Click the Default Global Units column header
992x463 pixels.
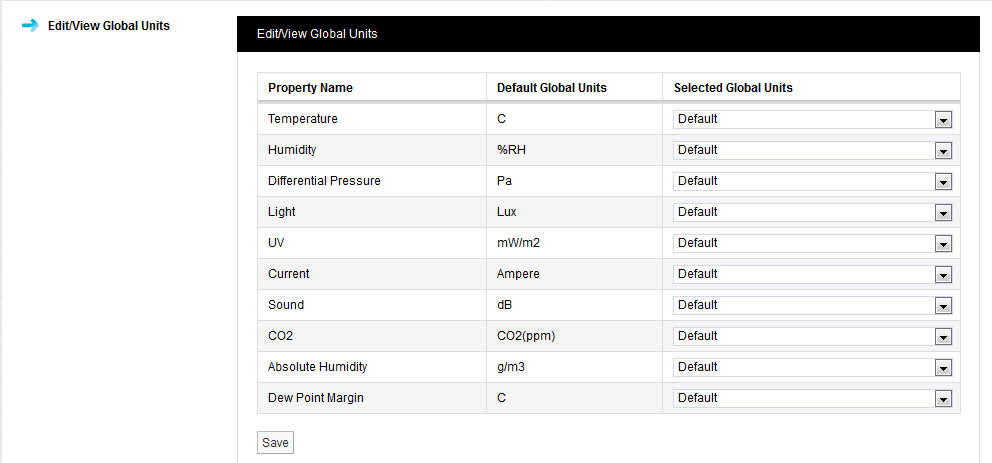tap(551, 88)
